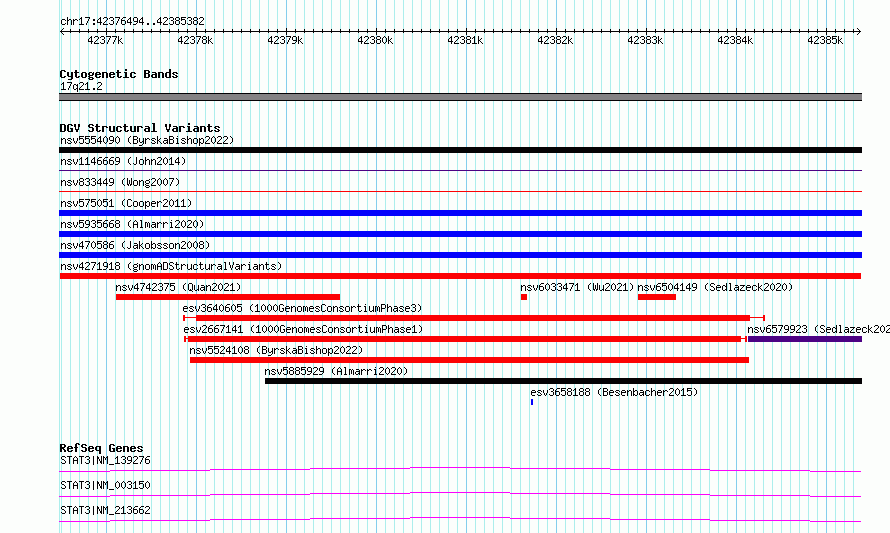The height and width of the screenshot is (533, 890).
Task: Click the nsv575051 Cooper2011 blue bar
Action: click(x=460, y=213)
